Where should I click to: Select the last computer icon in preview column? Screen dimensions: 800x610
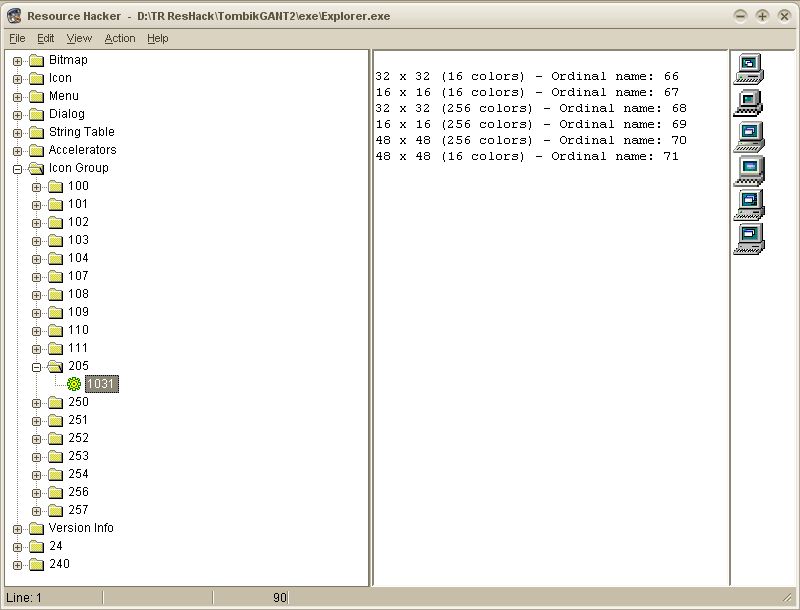click(x=749, y=239)
